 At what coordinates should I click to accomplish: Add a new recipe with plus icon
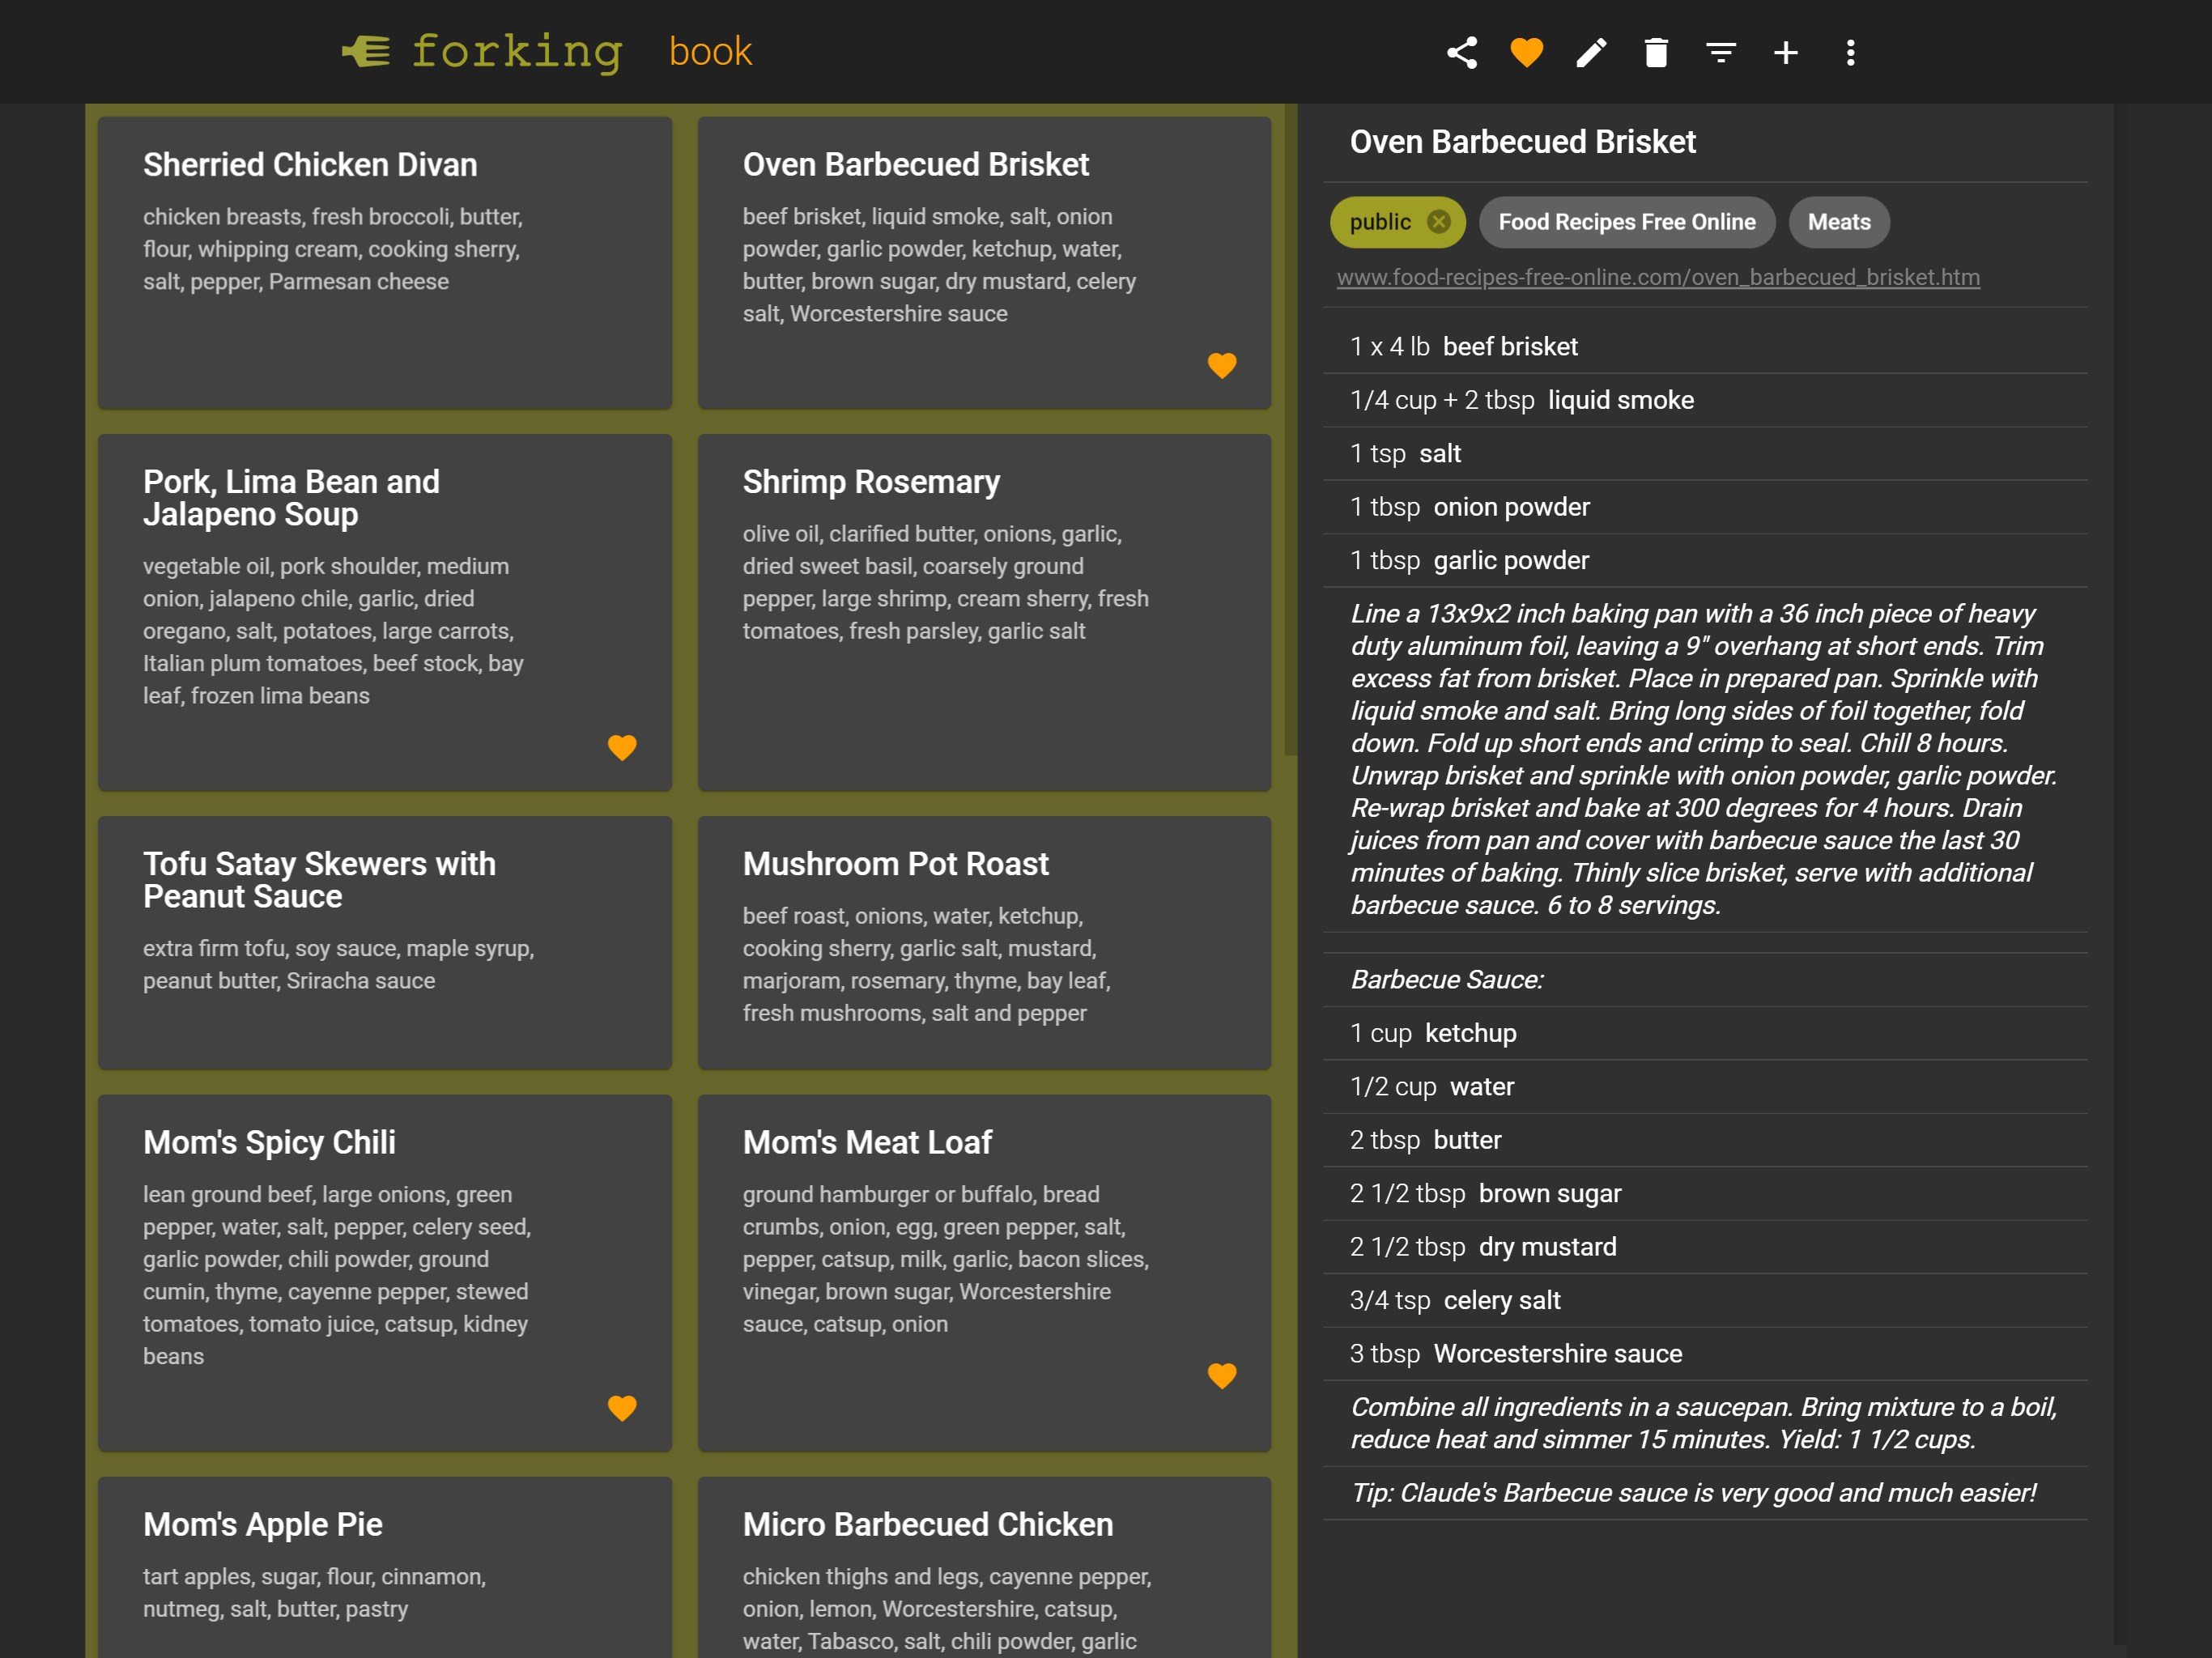click(1785, 52)
